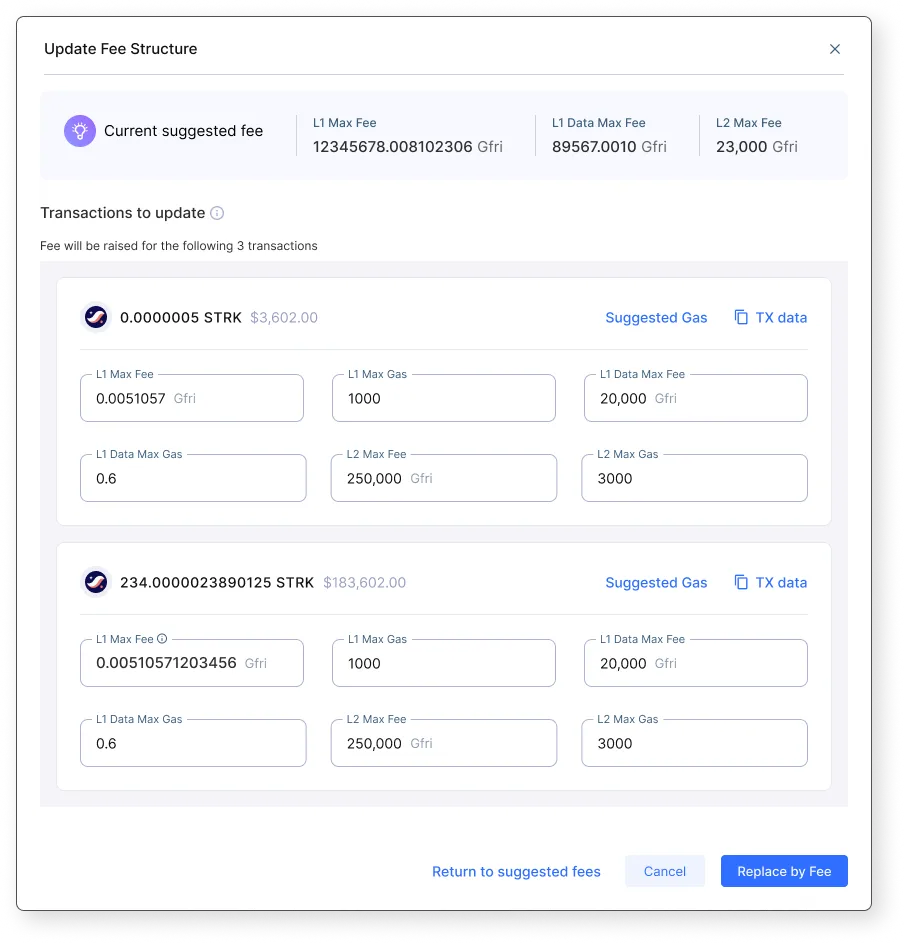The image size is (904, 943).
Task: Close the Update Fee Structure dialog
Action: [x=834, y=49]
